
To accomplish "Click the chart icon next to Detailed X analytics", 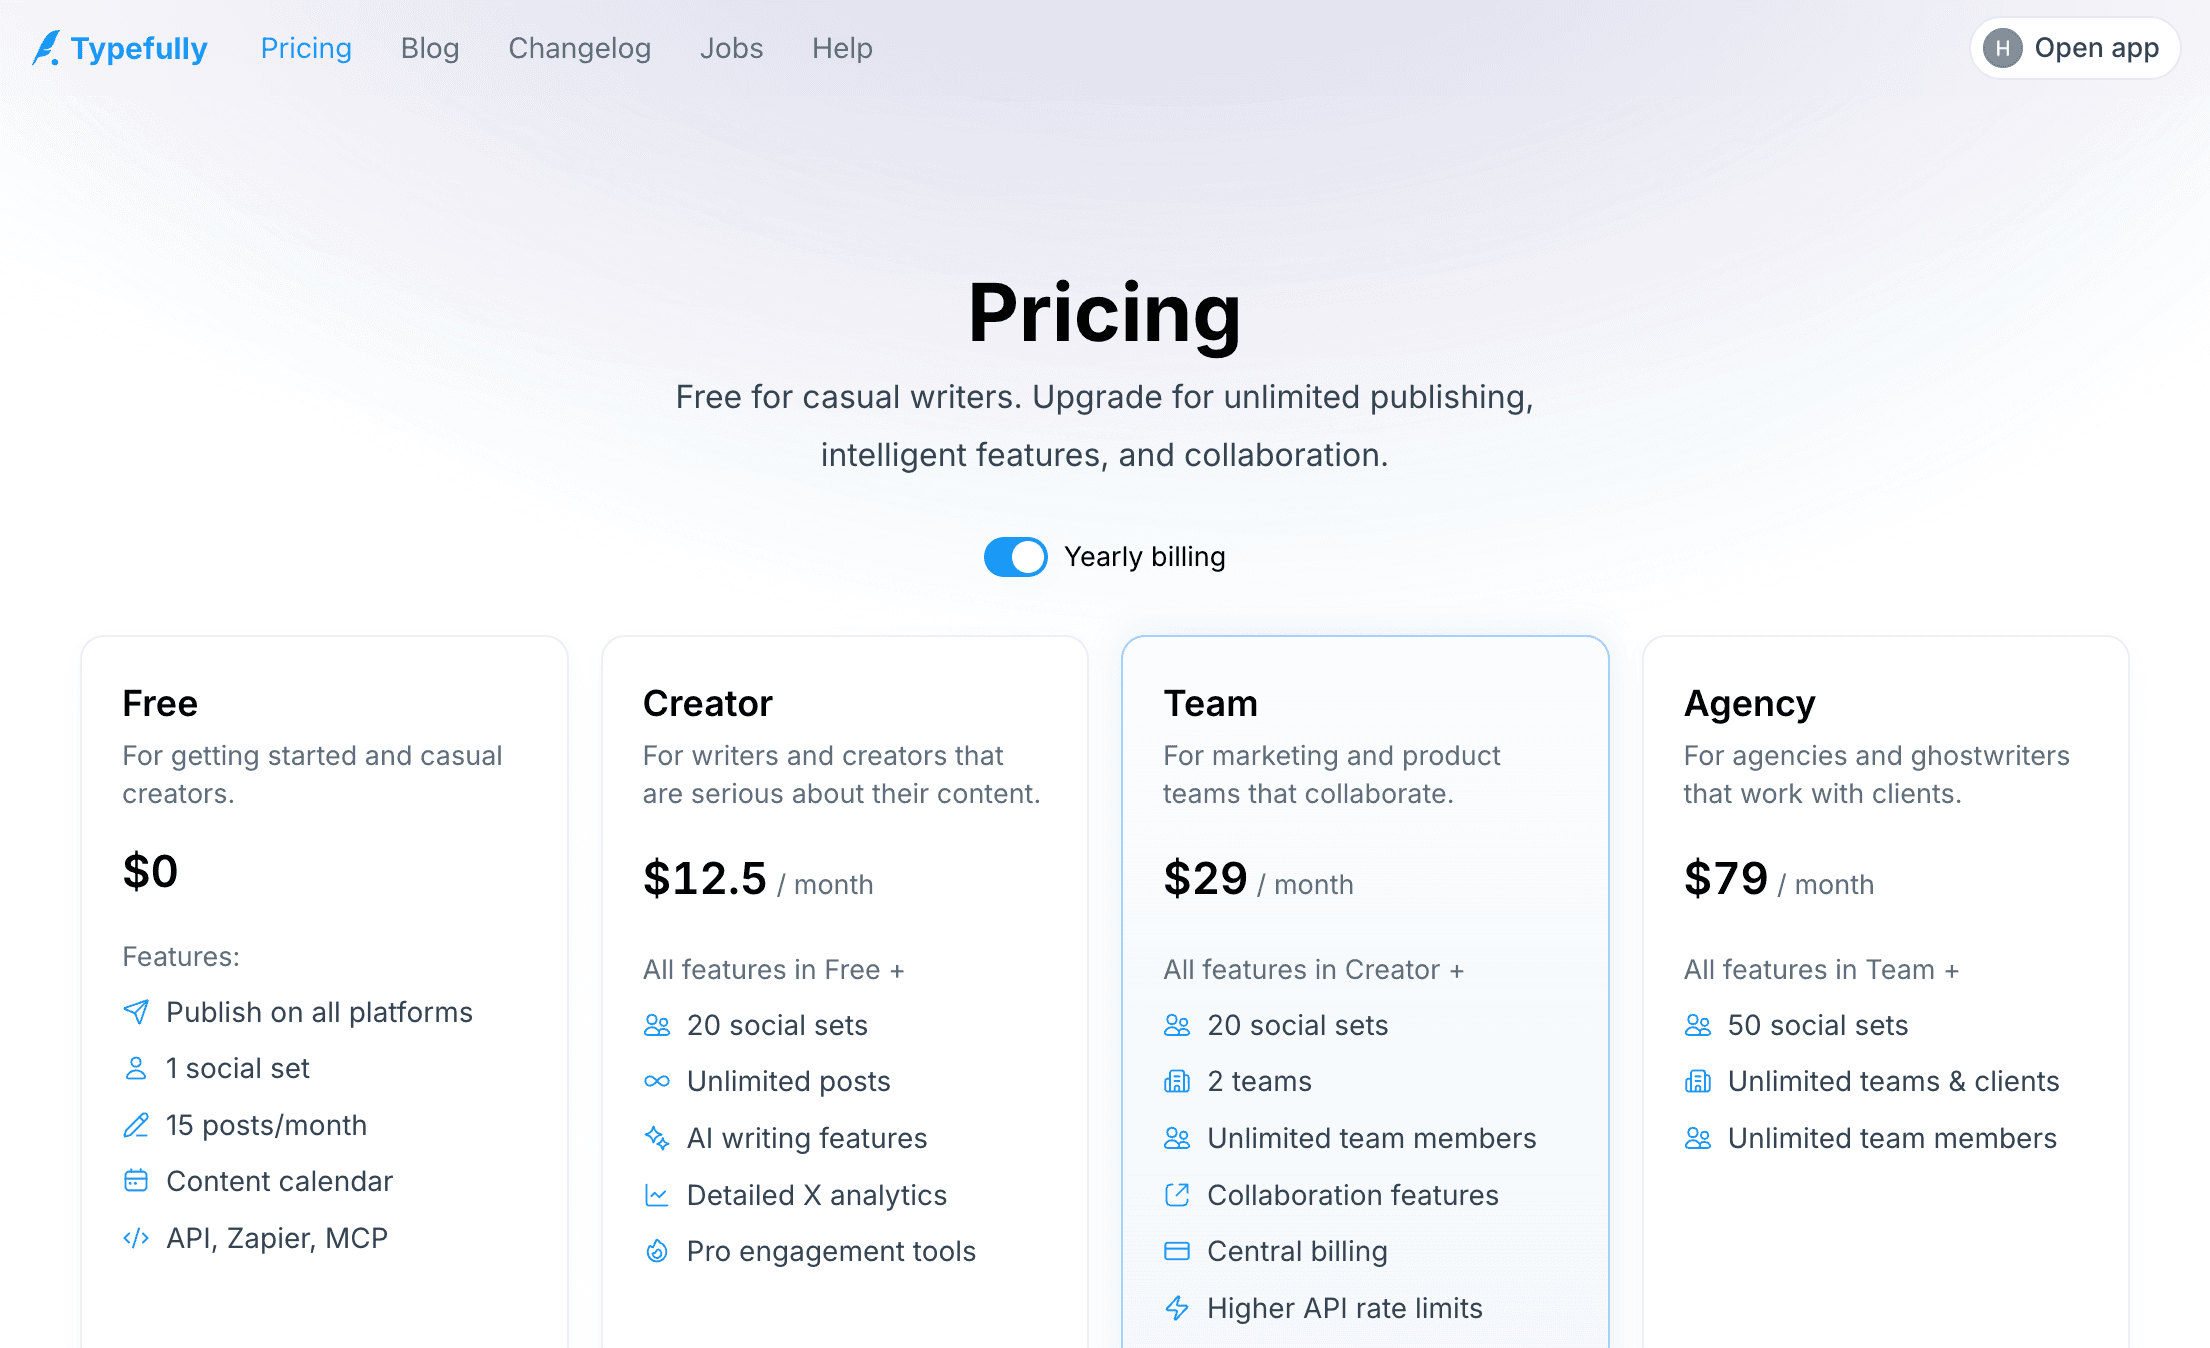I will 657,1195.
